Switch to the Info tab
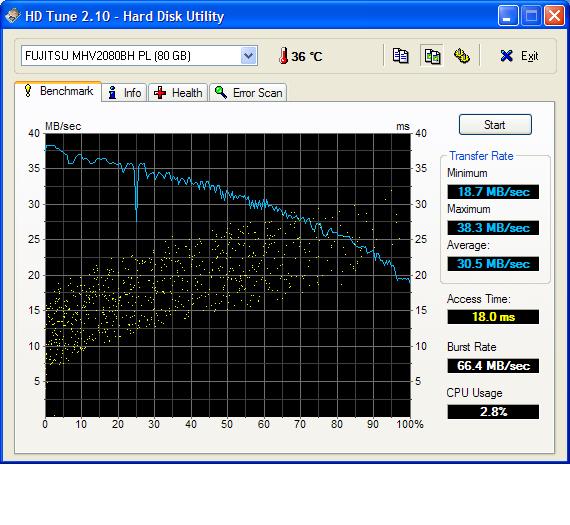570x525 pixels. tap(124, 93)
